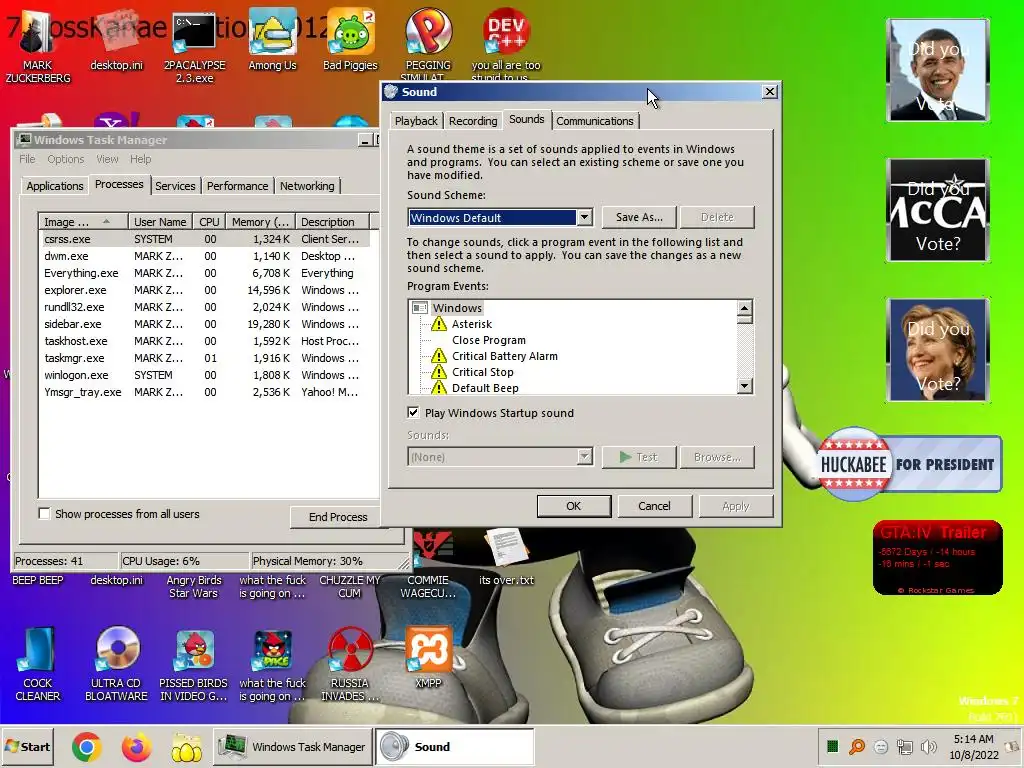Select the ULTRA CD BLOATWARE disc icon
1024x768 pixels.
(117, 650)
